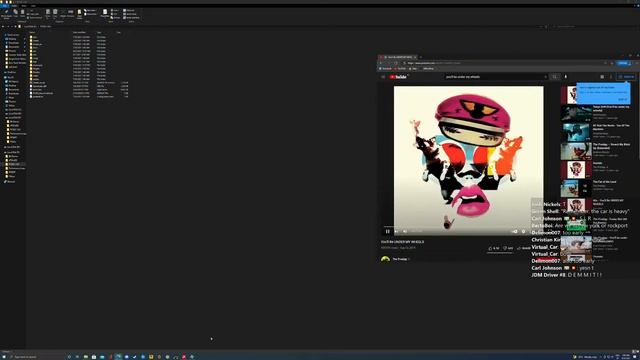This screenshot has height=360, width=640.
Task: Open Properties from the ribbon
Action: pyautogui.click(x=105, y=13)
